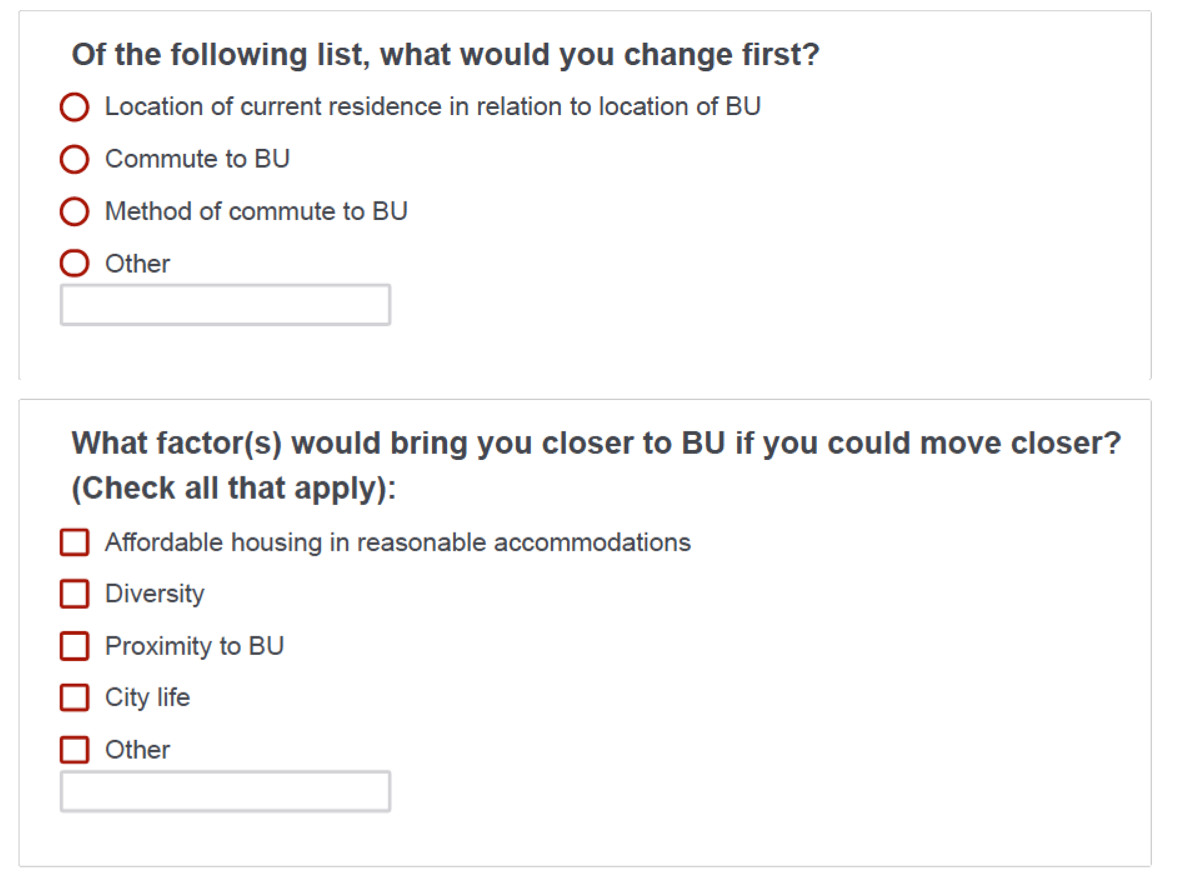Select the 'Commute to BU' radio button
Screen dimensions: 1181x877
(x=74, y=159)
